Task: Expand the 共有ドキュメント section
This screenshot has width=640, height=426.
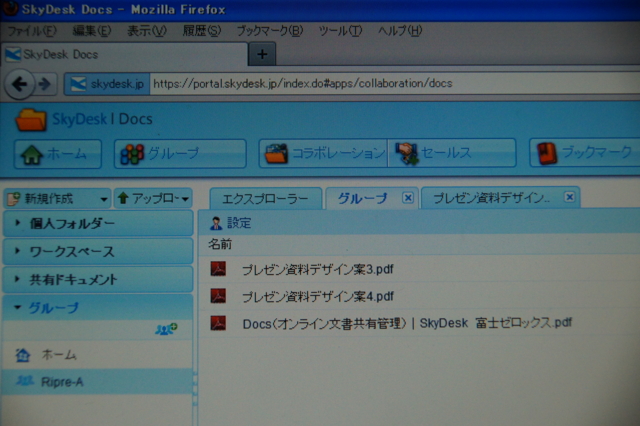Action: click(x=97, y=280)
